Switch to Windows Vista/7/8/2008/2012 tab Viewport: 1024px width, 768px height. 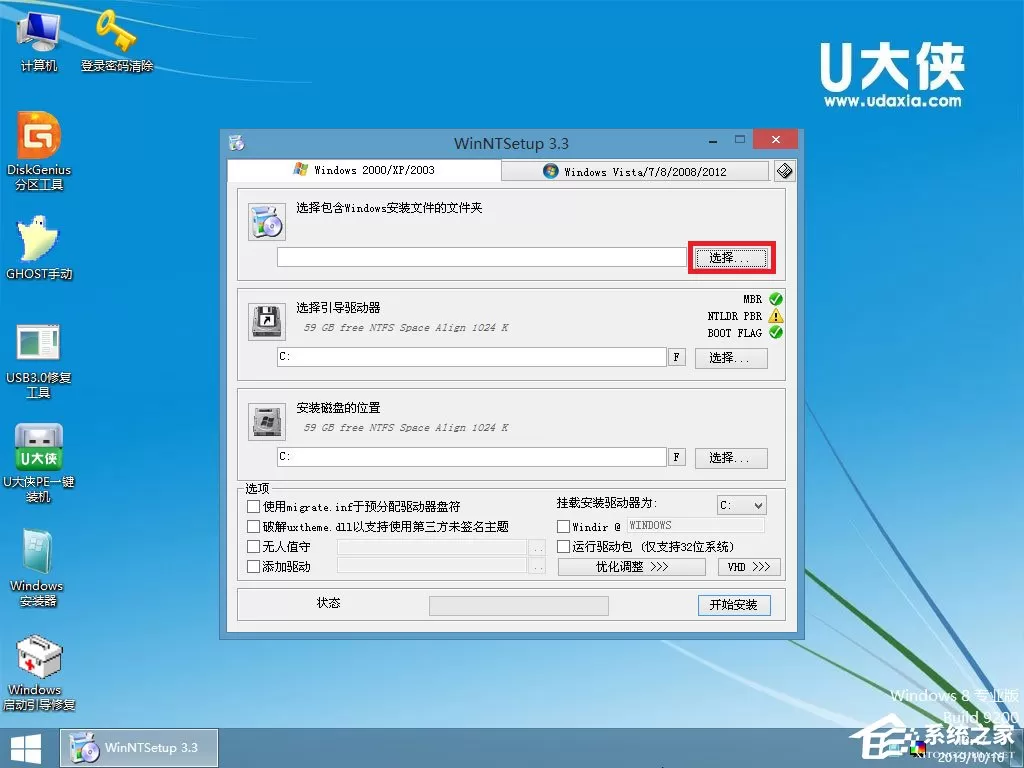tap(635, 172)
